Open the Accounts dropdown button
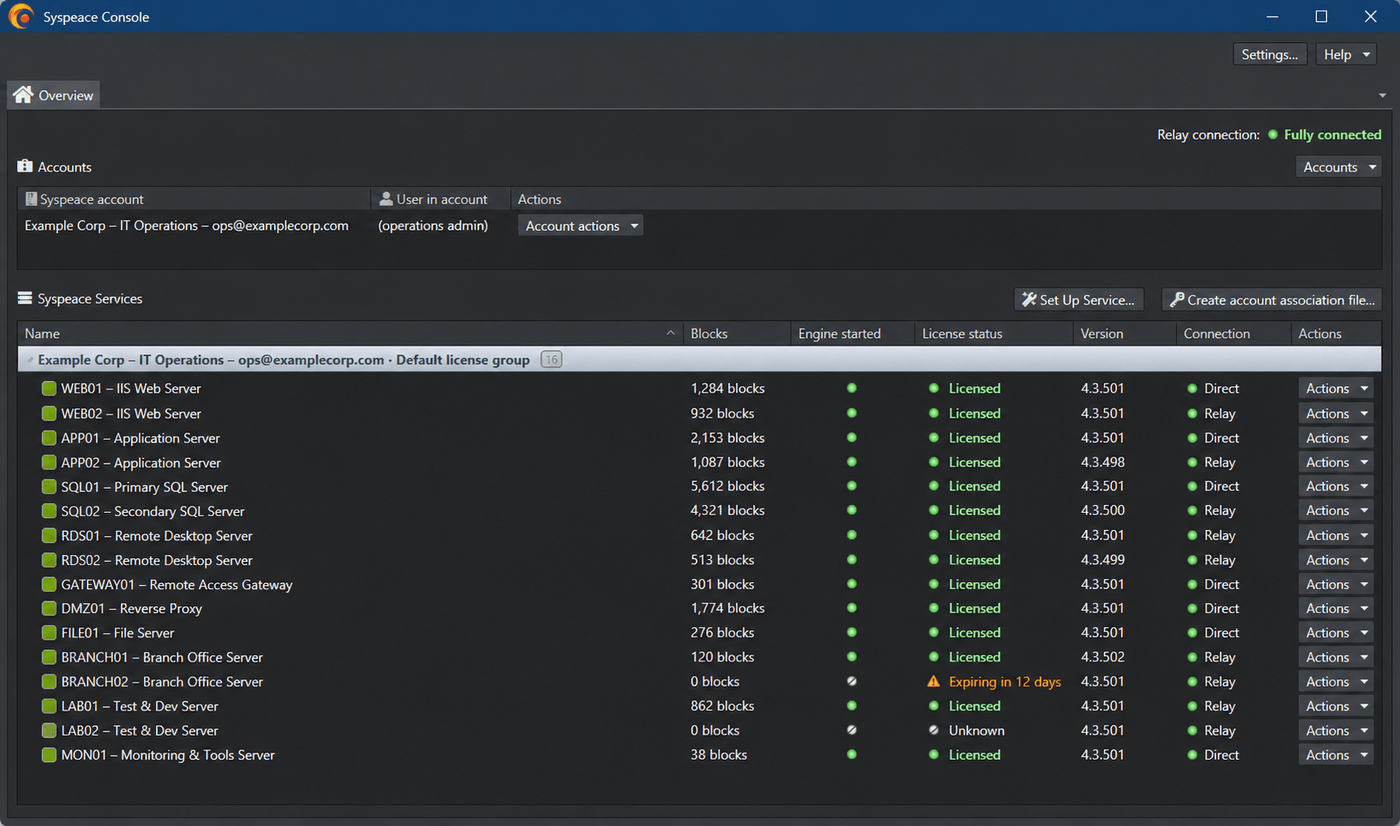This screenshot has height=826, width=1400. (x=1338, y=167)
